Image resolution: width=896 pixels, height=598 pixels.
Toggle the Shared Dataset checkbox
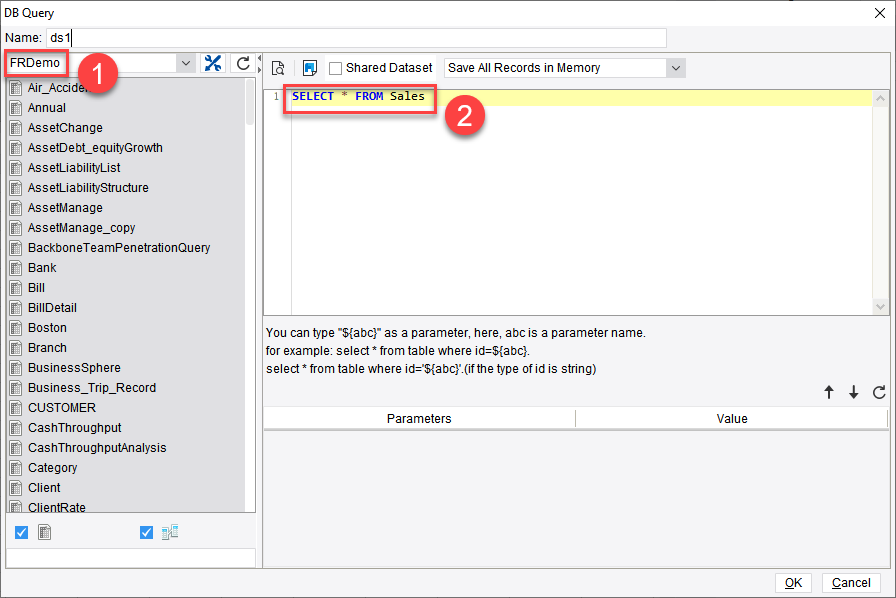(x=337, y=67)
